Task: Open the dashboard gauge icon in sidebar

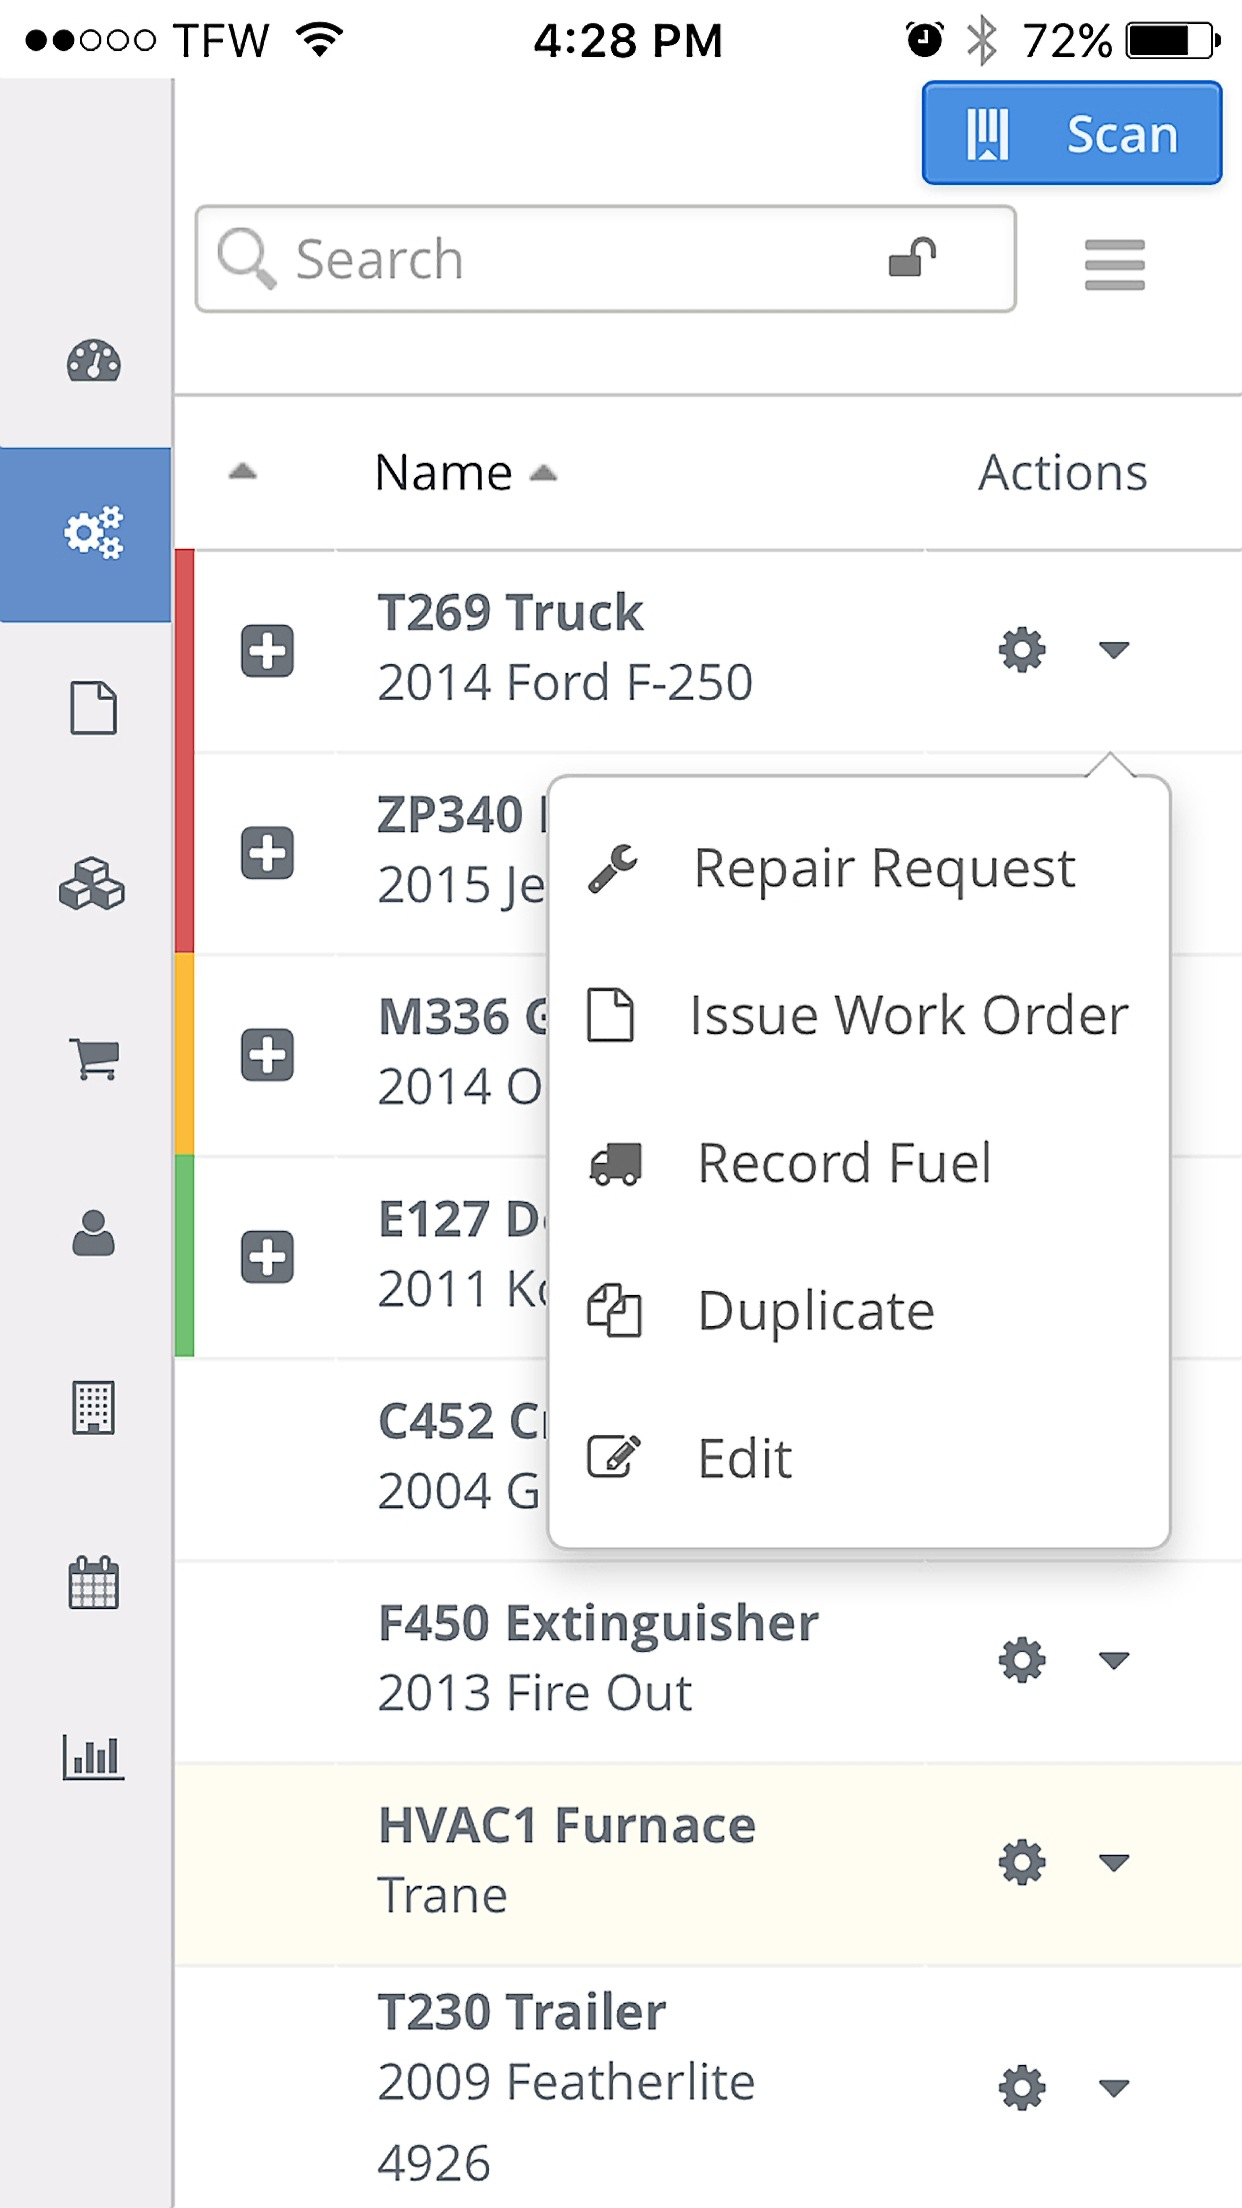Action: [x=93, y=361]
